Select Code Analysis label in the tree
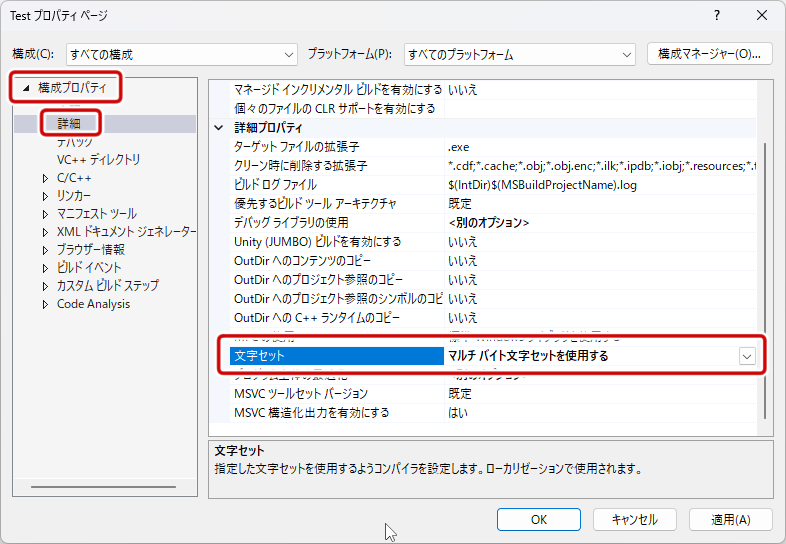This screenshot has height=544, width=786. [93, 304]
